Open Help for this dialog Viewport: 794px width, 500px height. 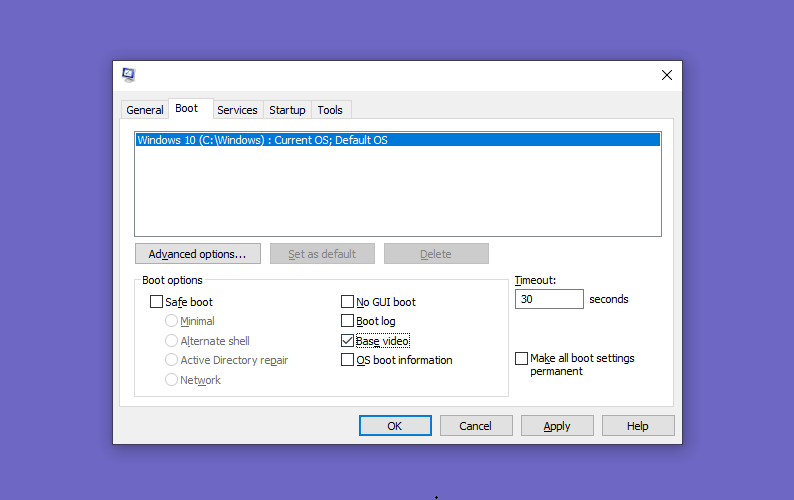click(x=638, y=426)
